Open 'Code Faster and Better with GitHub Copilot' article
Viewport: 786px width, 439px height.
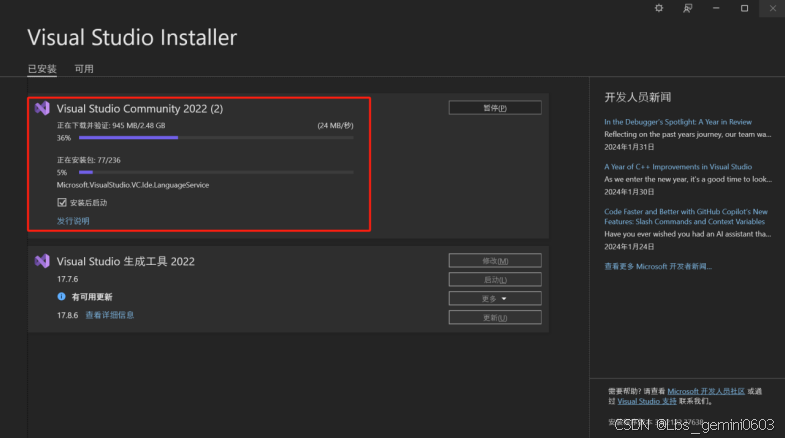686,216
